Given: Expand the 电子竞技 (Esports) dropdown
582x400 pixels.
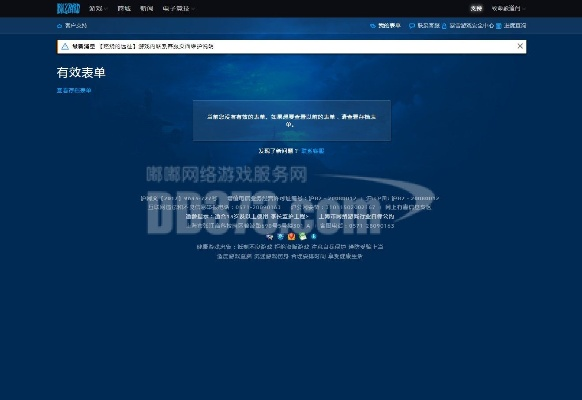Looking at the screenshot, I should [179, 9].
